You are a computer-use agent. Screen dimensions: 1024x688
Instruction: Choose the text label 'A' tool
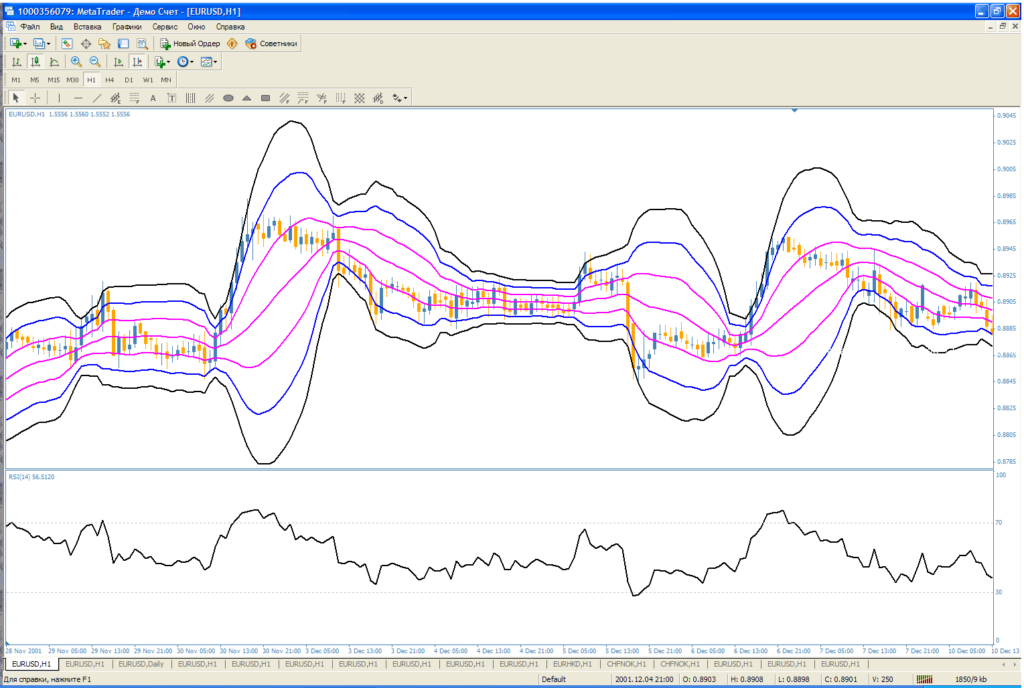point(153,98)
